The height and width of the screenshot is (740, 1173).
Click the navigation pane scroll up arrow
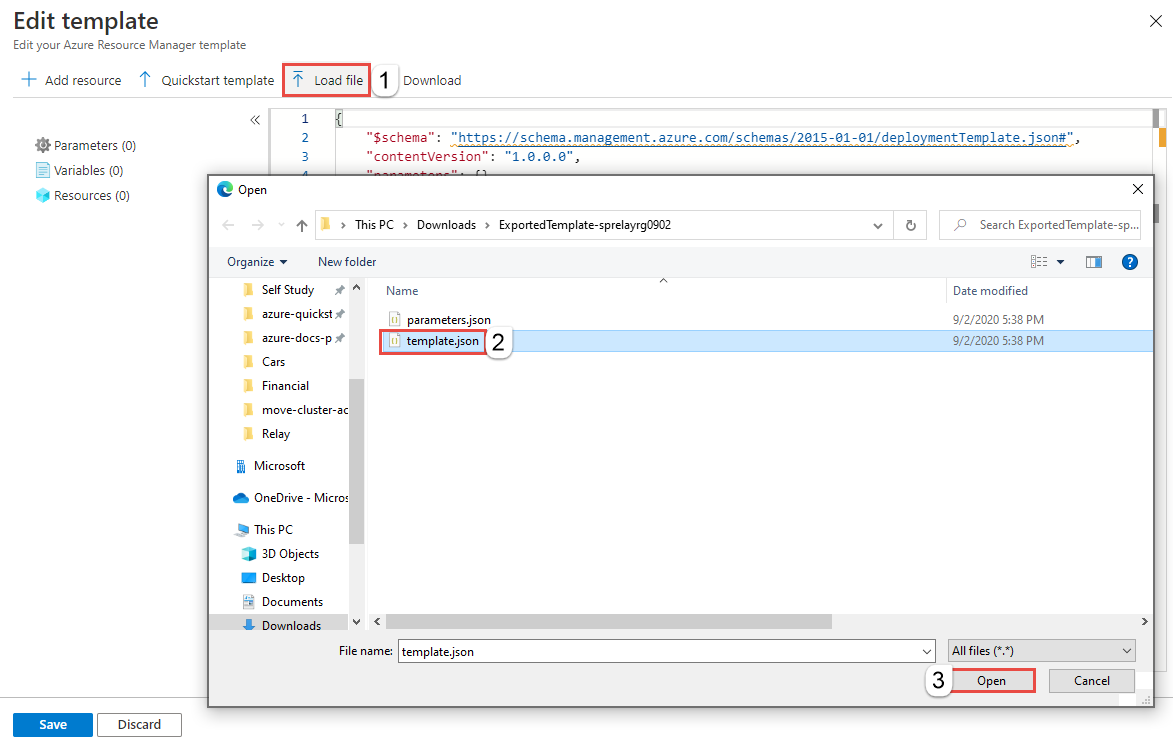click(x=356, y=287)
